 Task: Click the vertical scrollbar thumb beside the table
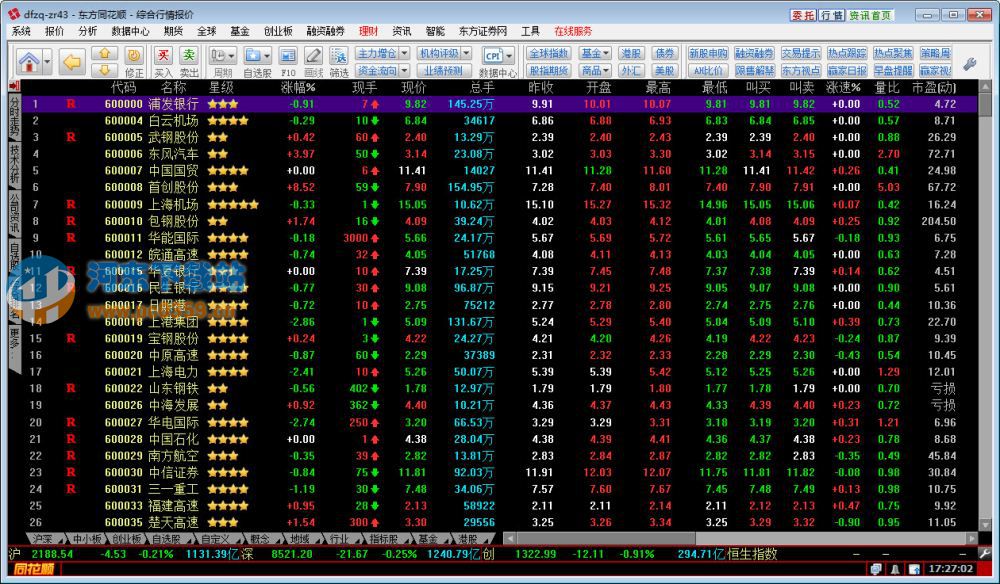[986, 105]
